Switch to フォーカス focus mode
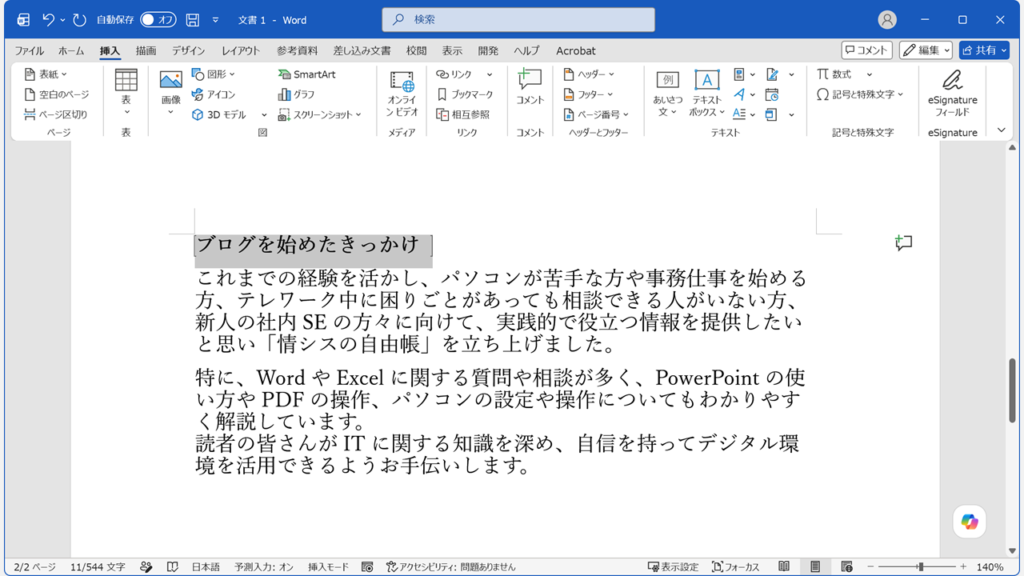 point(736,567)
